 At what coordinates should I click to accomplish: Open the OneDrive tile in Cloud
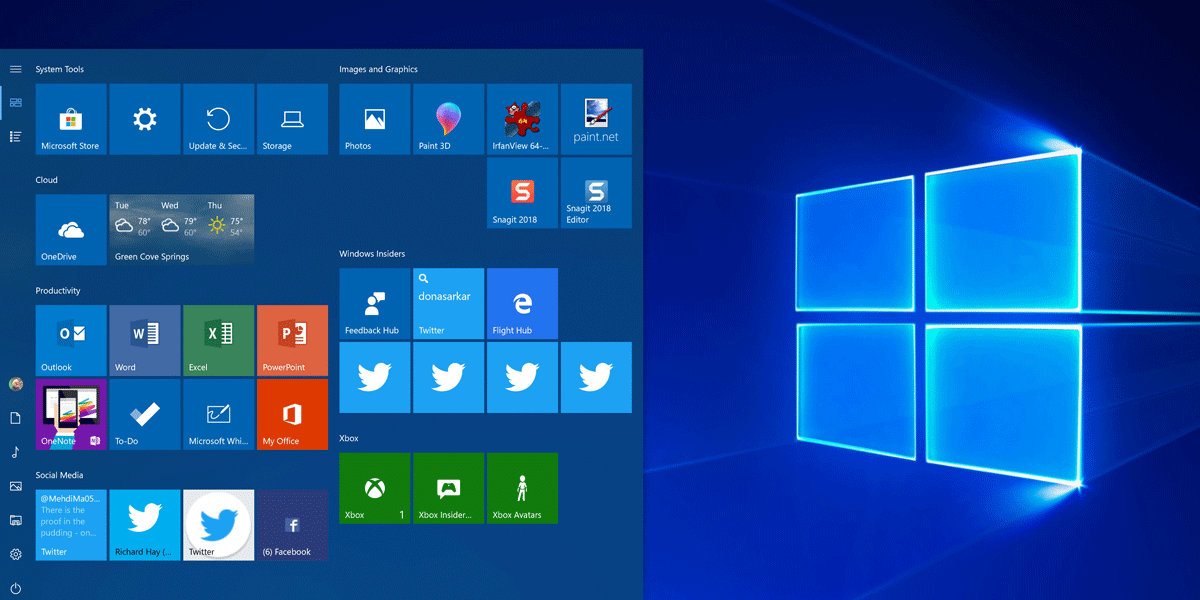70,230
